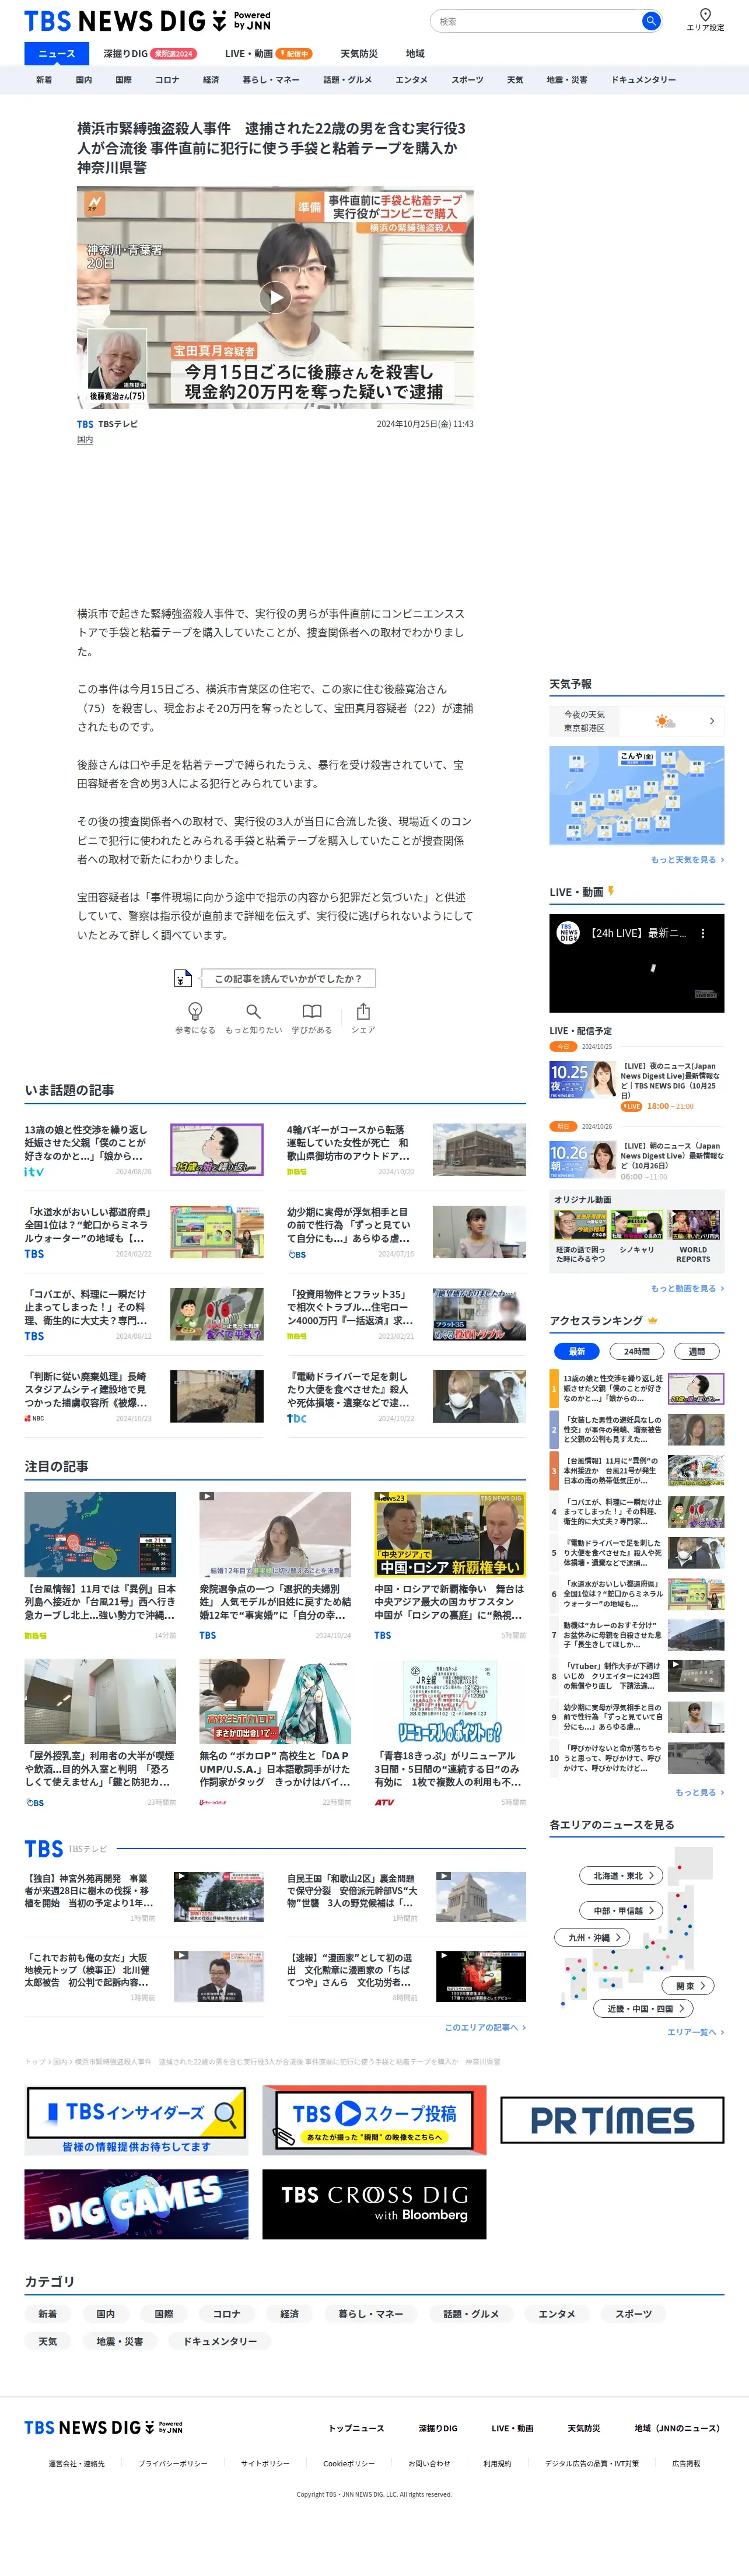749x2576 pixels.
Task: Open the PR TIMES banner
Action: coord(612,2121)
